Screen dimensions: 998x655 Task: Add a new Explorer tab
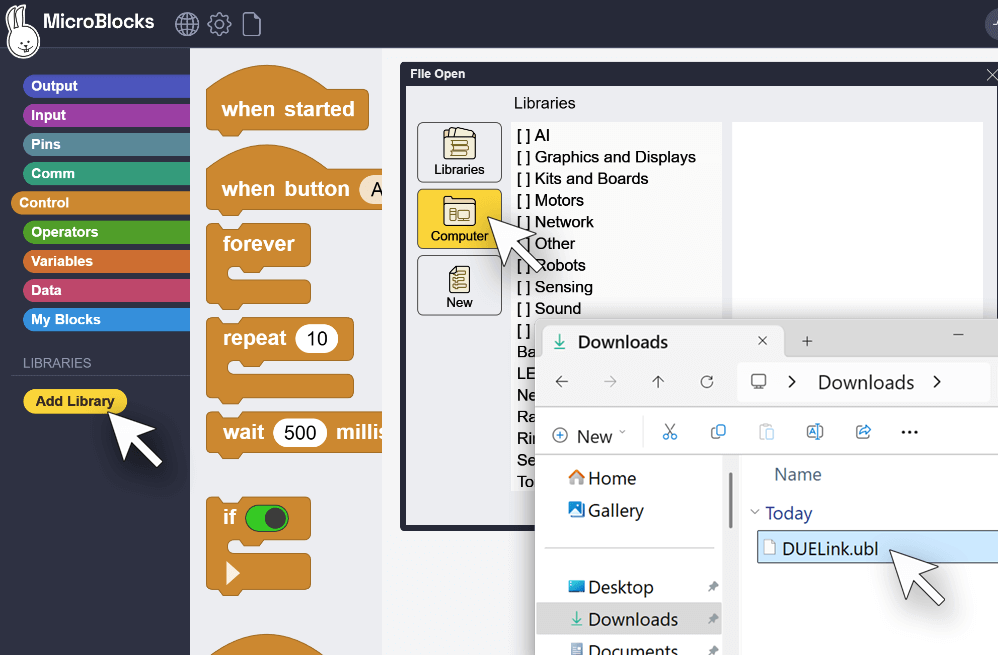(x=807, y=341)
